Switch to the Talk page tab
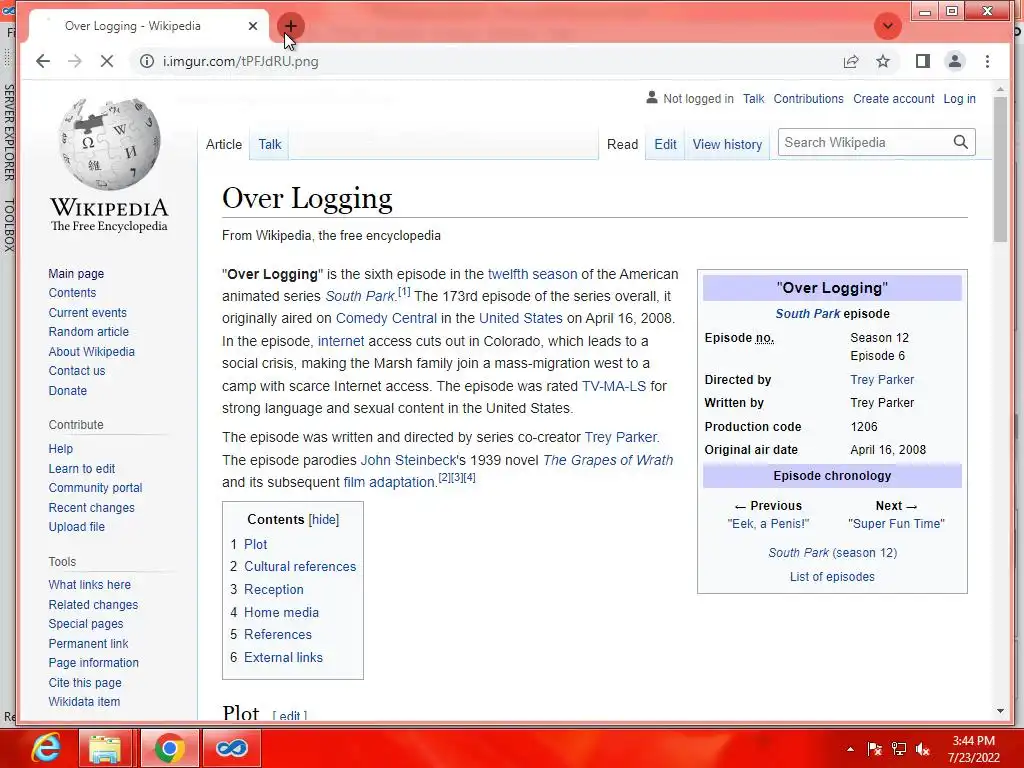The image size is (1024, 768). [x=270, y=144]
